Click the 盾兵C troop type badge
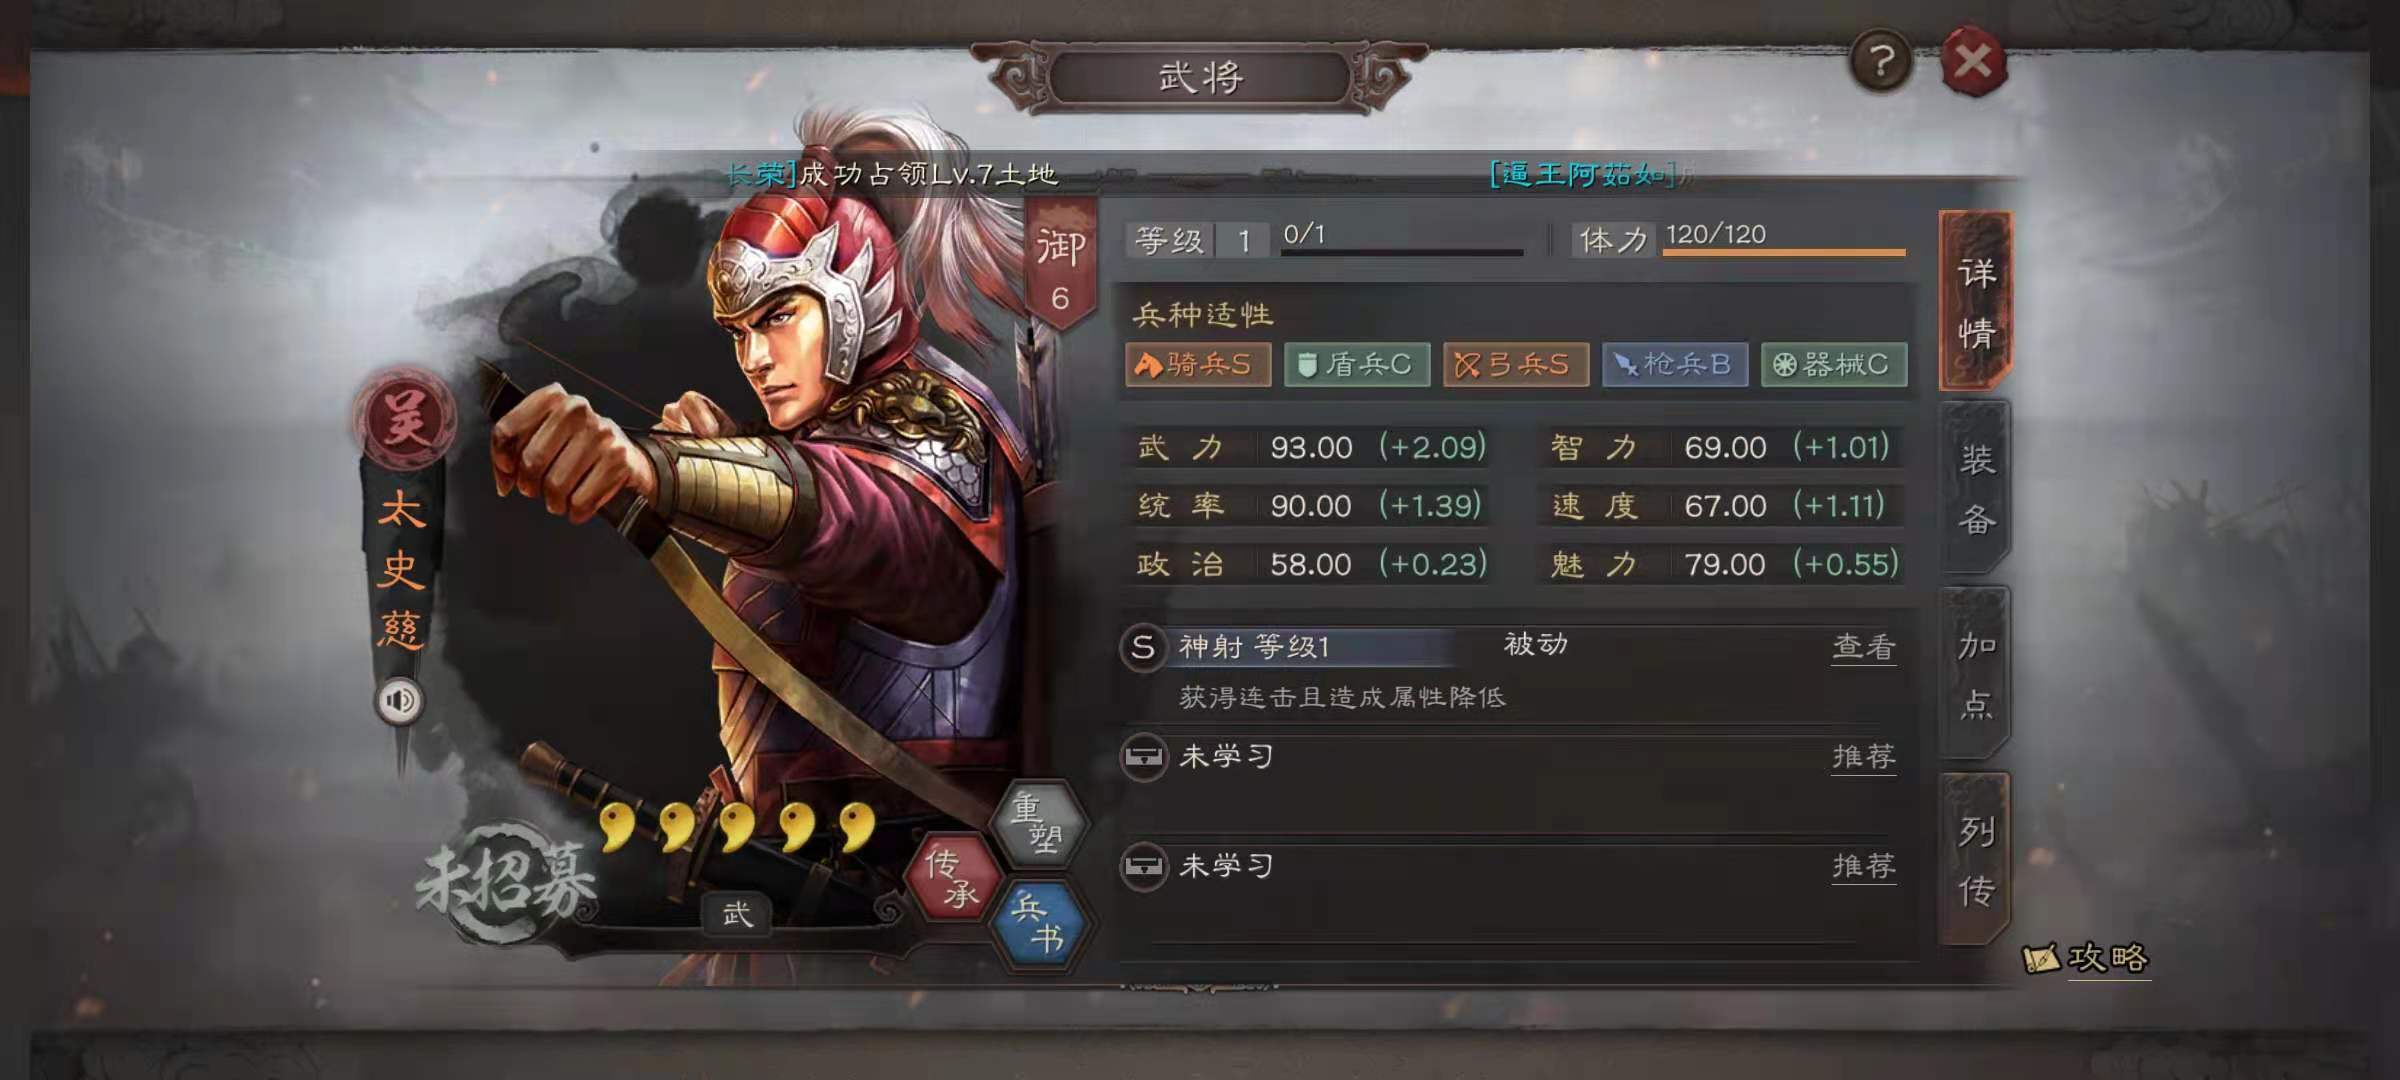 (1357, 364)
